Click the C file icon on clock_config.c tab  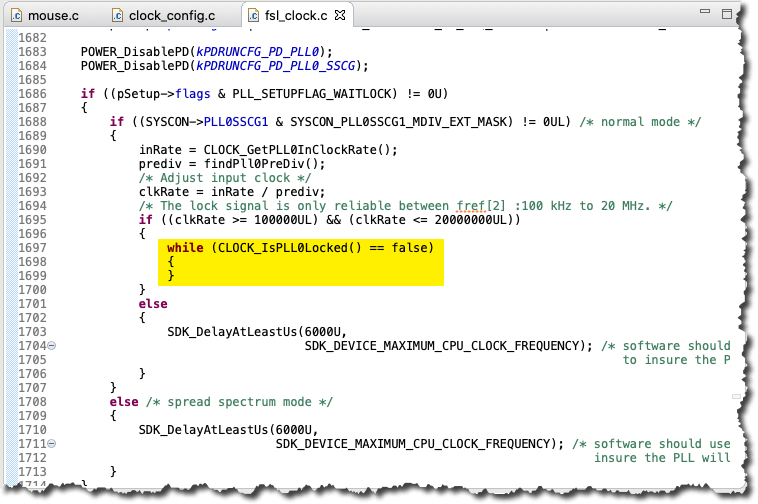[x=119, y=16]
